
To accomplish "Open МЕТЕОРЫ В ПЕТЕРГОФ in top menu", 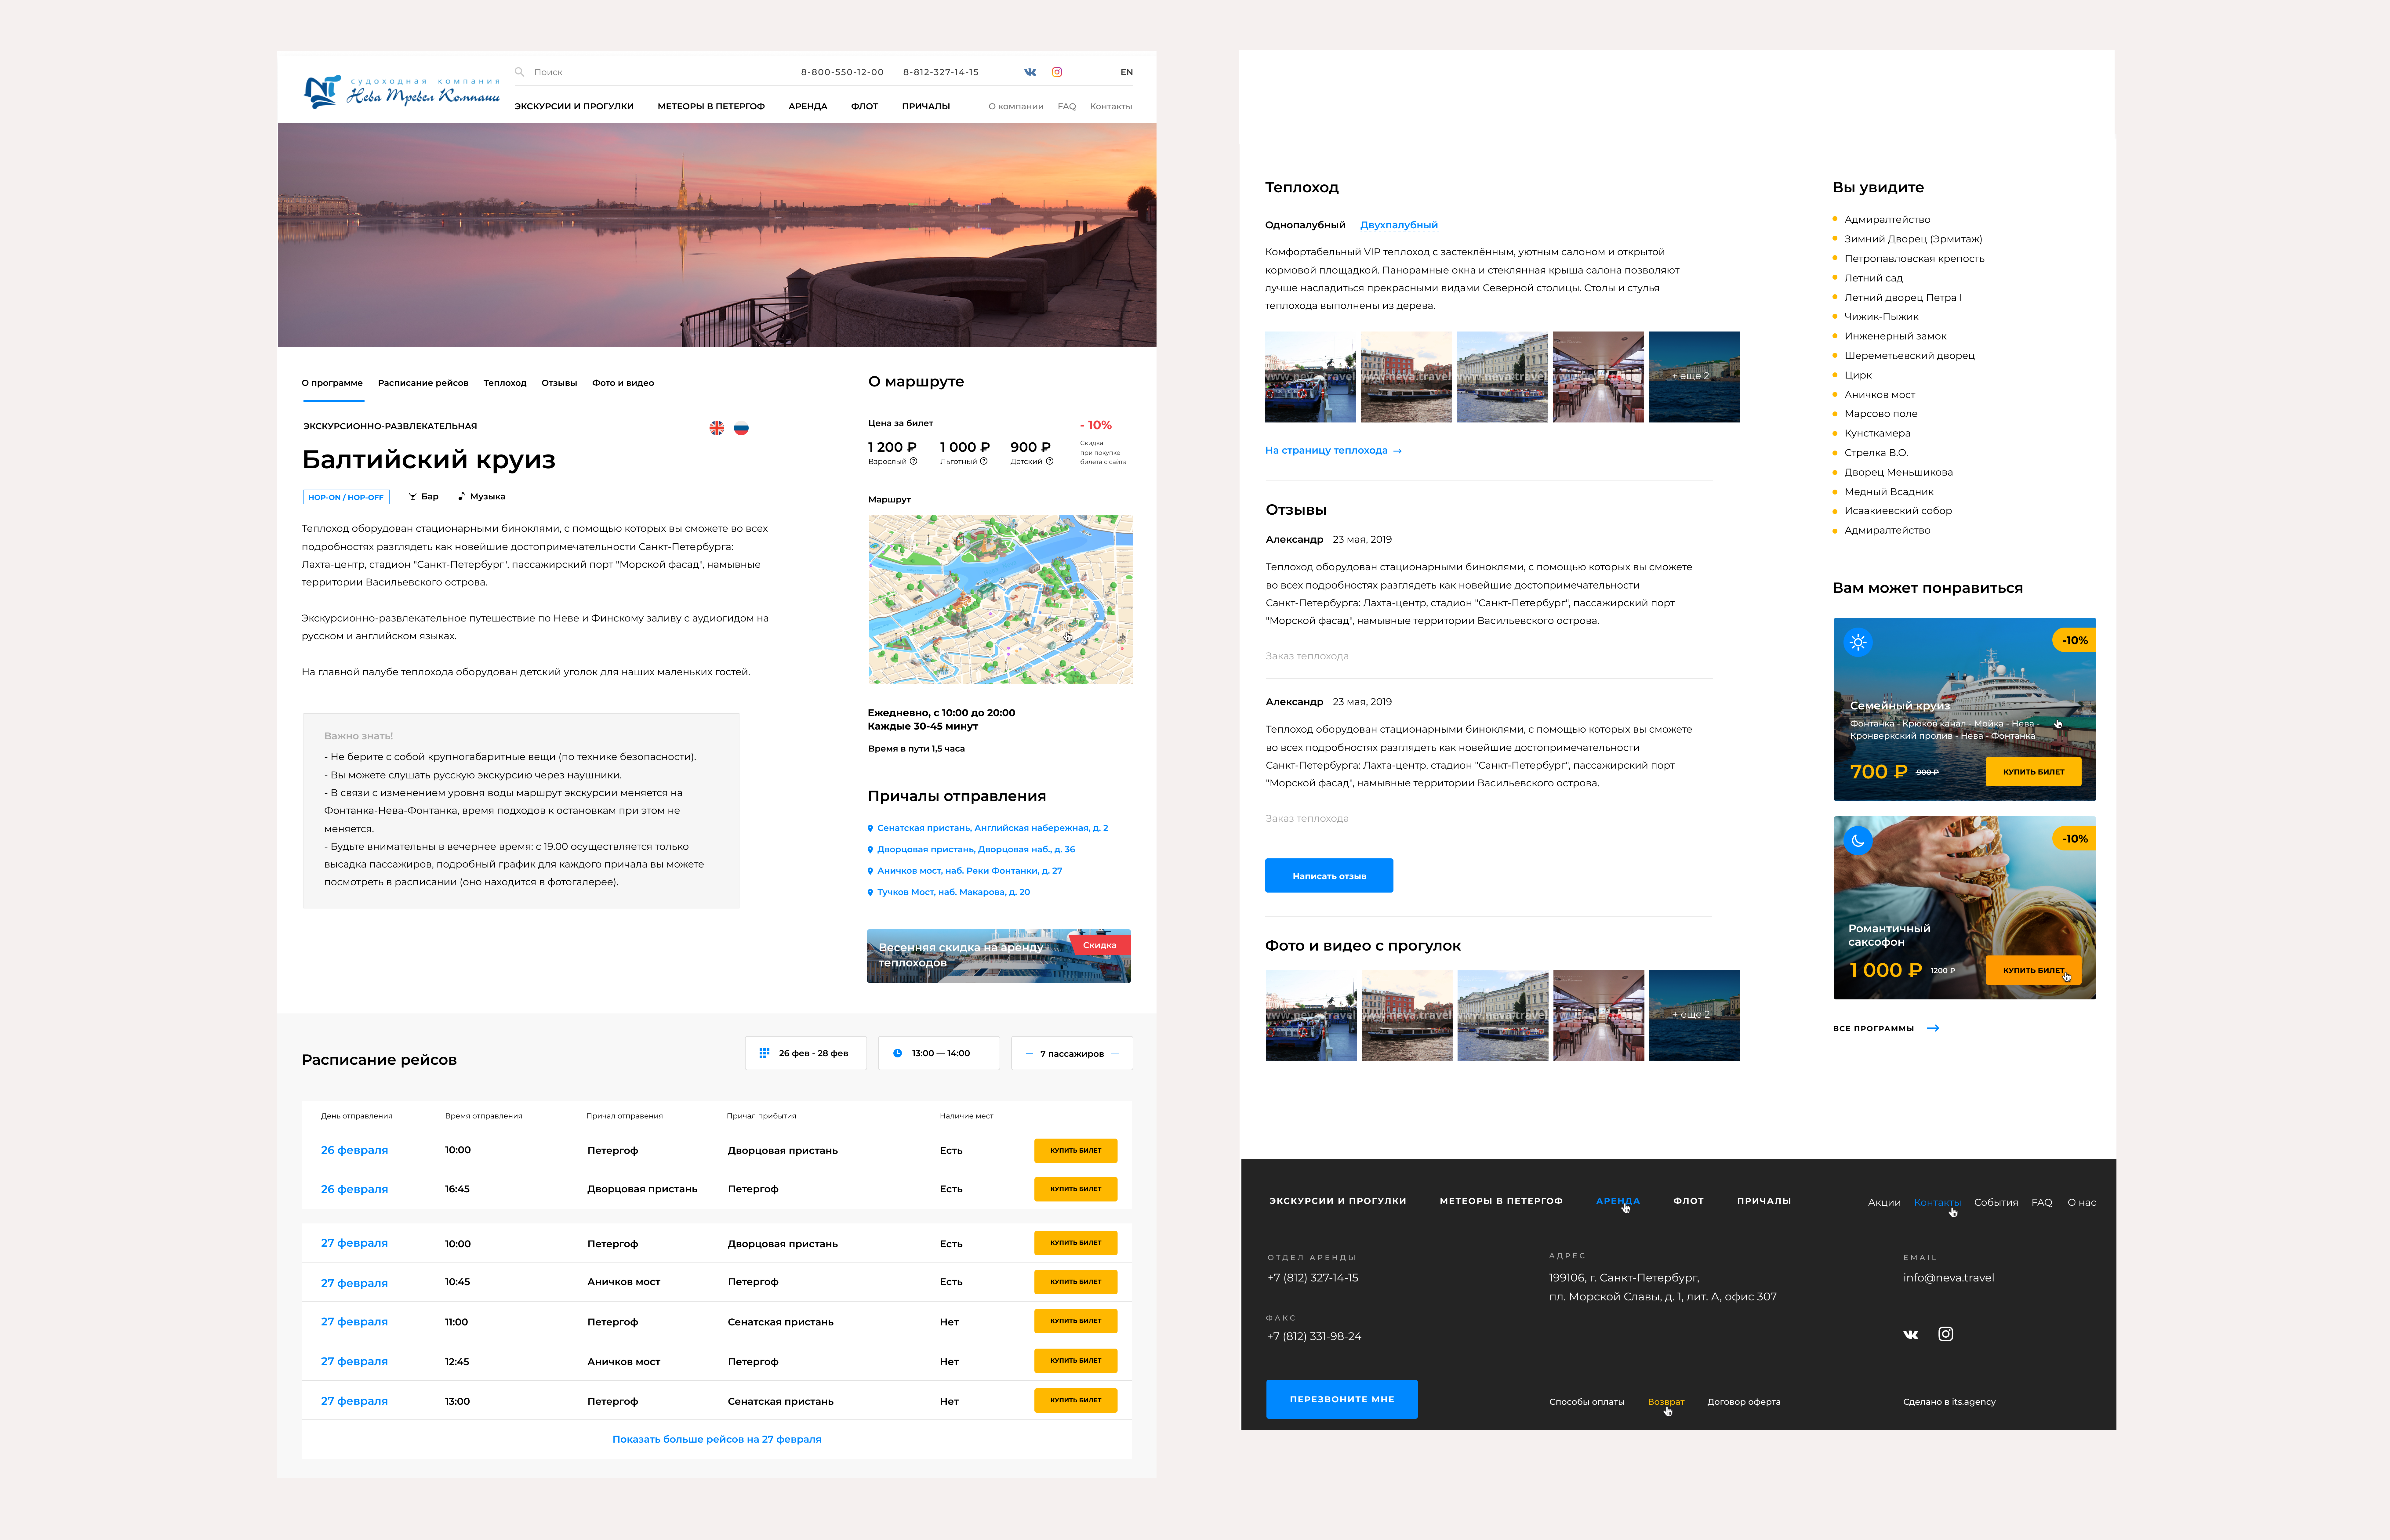I will [711, 106].
